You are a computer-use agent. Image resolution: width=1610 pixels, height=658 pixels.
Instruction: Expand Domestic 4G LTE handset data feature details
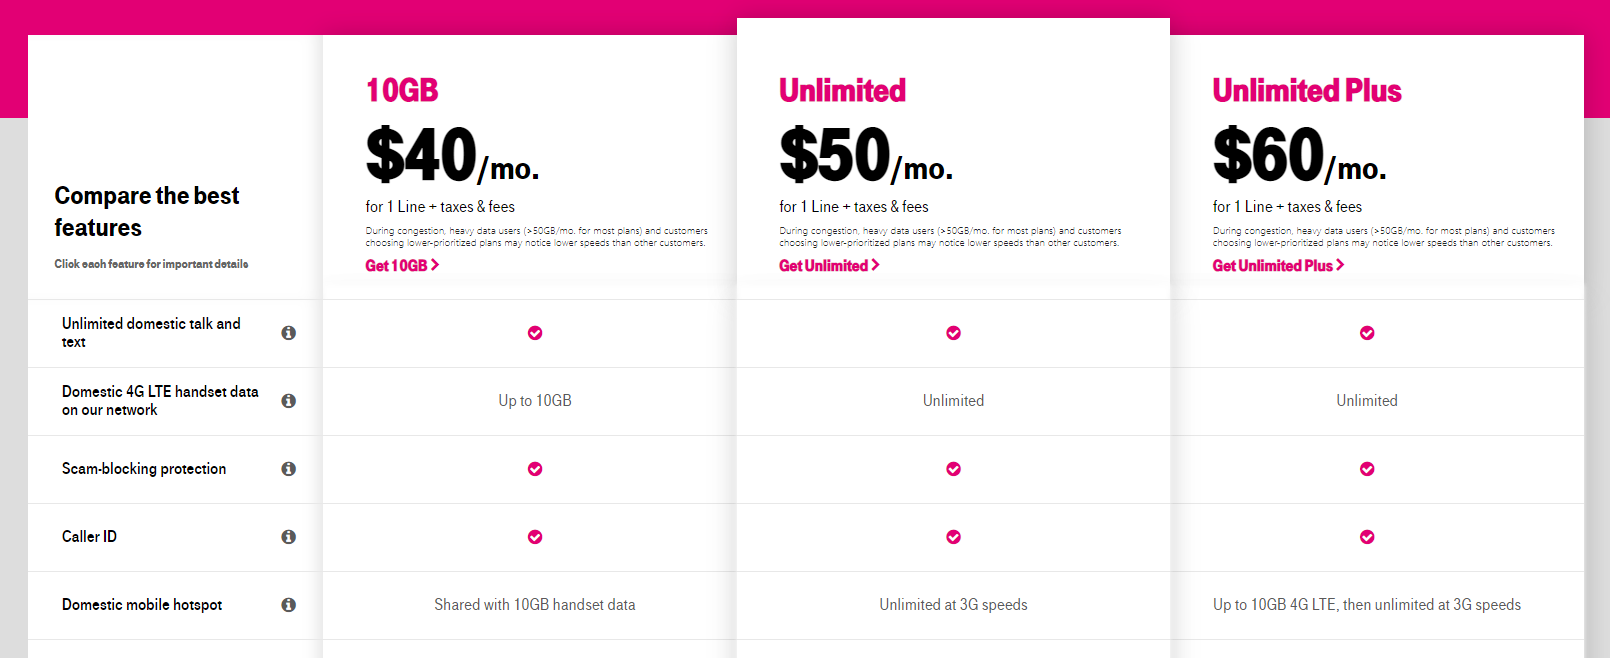click(x=160, y=401)
